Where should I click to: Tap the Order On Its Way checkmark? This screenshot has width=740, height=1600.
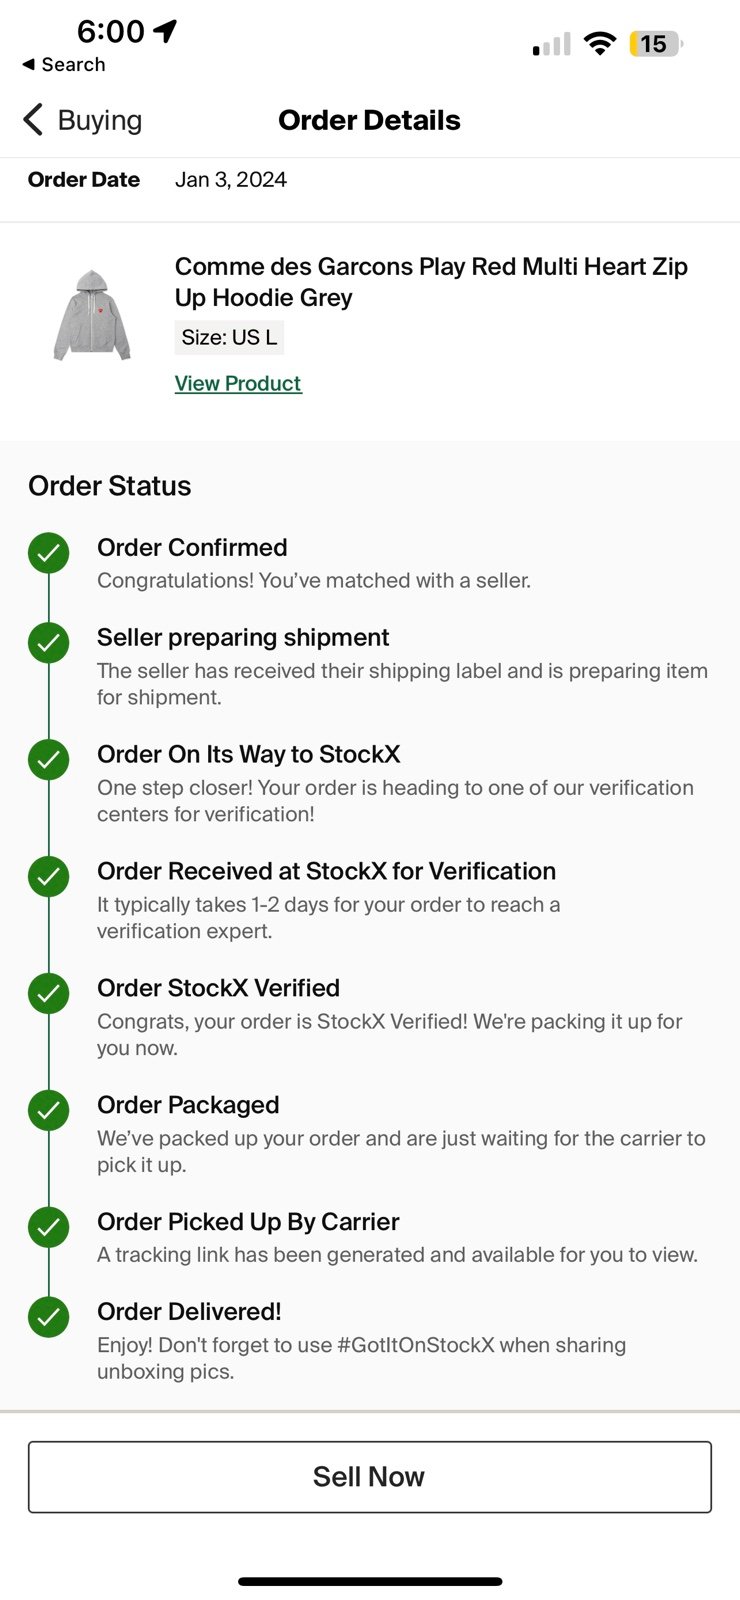[48, 759]
